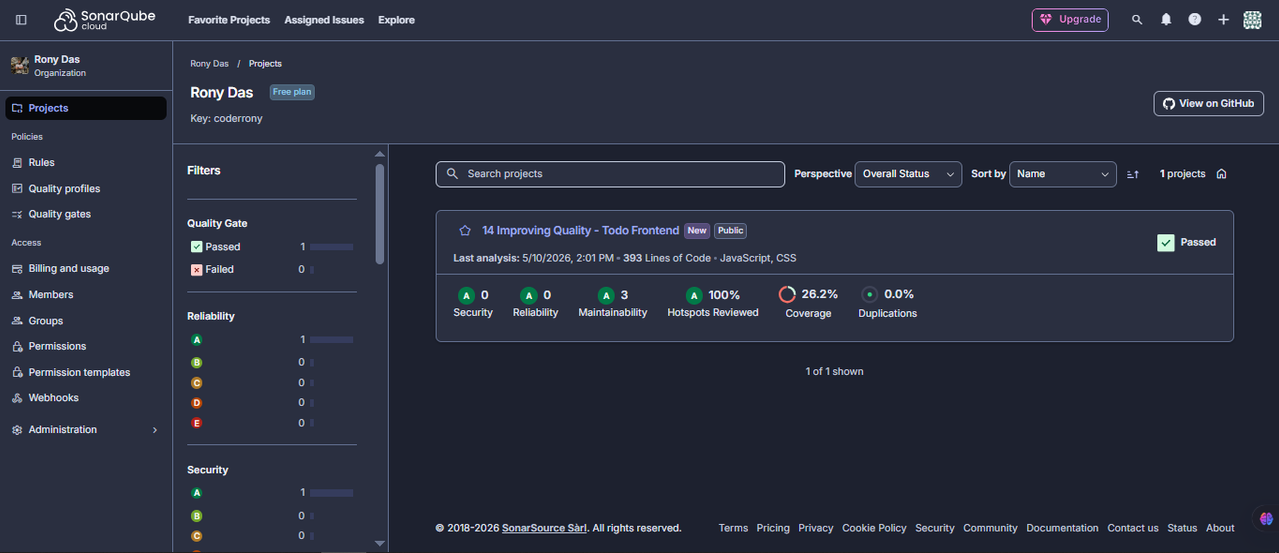Toggle the sidebar collapse icon
The image size is (1279, 553).
(21, 20)
